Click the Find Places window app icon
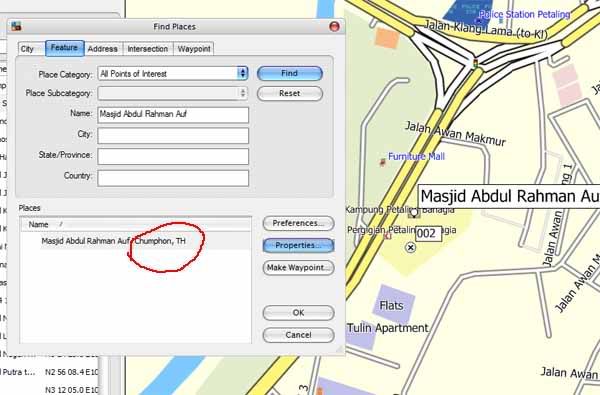The image size is (600, 395). [16, 26]
